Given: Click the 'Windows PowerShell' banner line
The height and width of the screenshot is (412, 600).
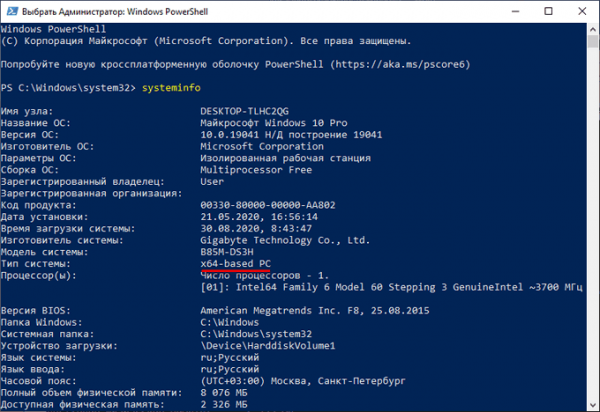Looking at the screenshot, I should click(53, 29).
